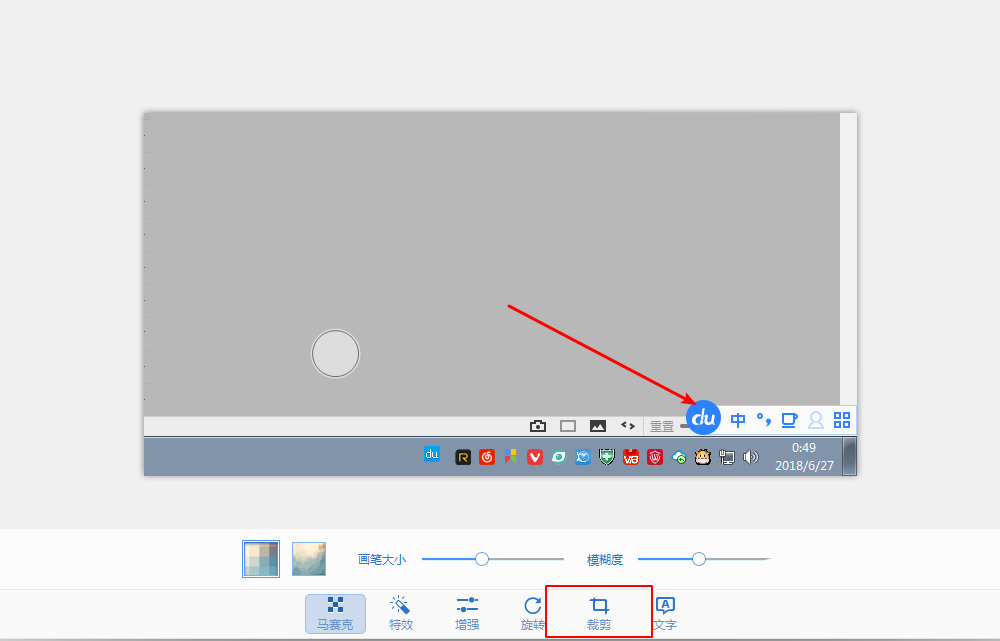Open the 增强 enhance adjustments

click(467, 613)
